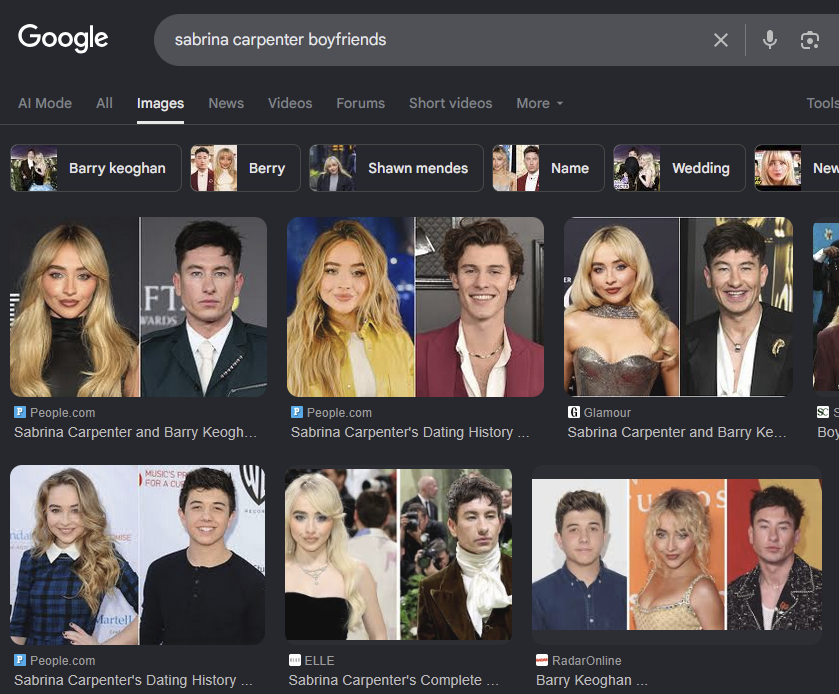Open 'Barry Keoghan ...' RadarOnline link
Screen dimensions: 839x694
[x=592, y=680]
